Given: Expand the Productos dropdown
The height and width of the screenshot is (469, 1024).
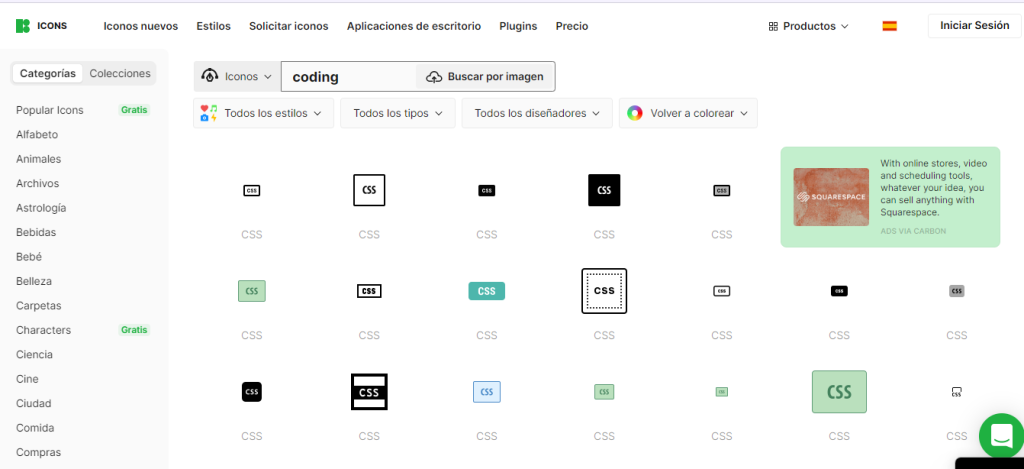Looking at the screenshot, I should pos(808,26).
